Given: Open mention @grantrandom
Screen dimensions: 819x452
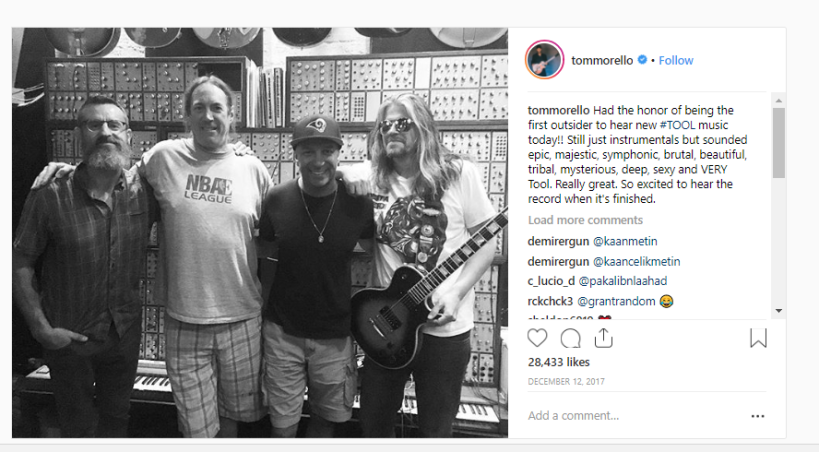Looking at the screenshot, I should click(x=616, y=302).
